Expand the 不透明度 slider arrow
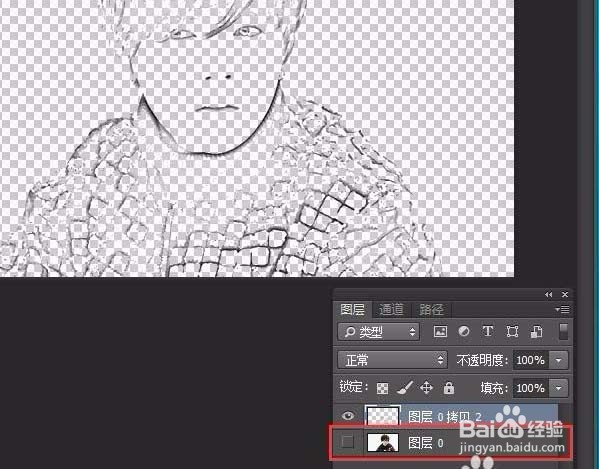 pos(559,360)
